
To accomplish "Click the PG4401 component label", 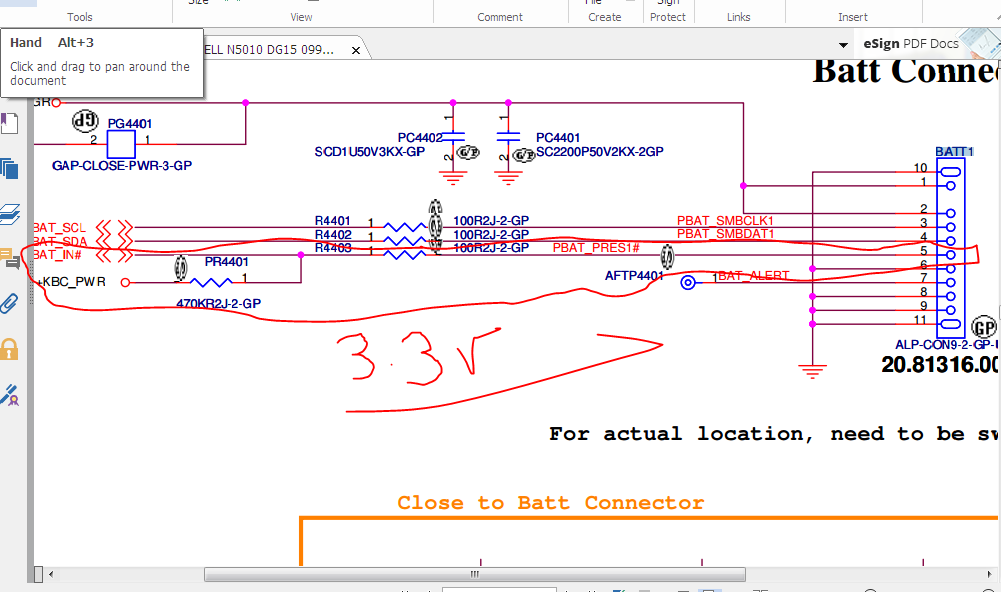I will coord(130,124).
